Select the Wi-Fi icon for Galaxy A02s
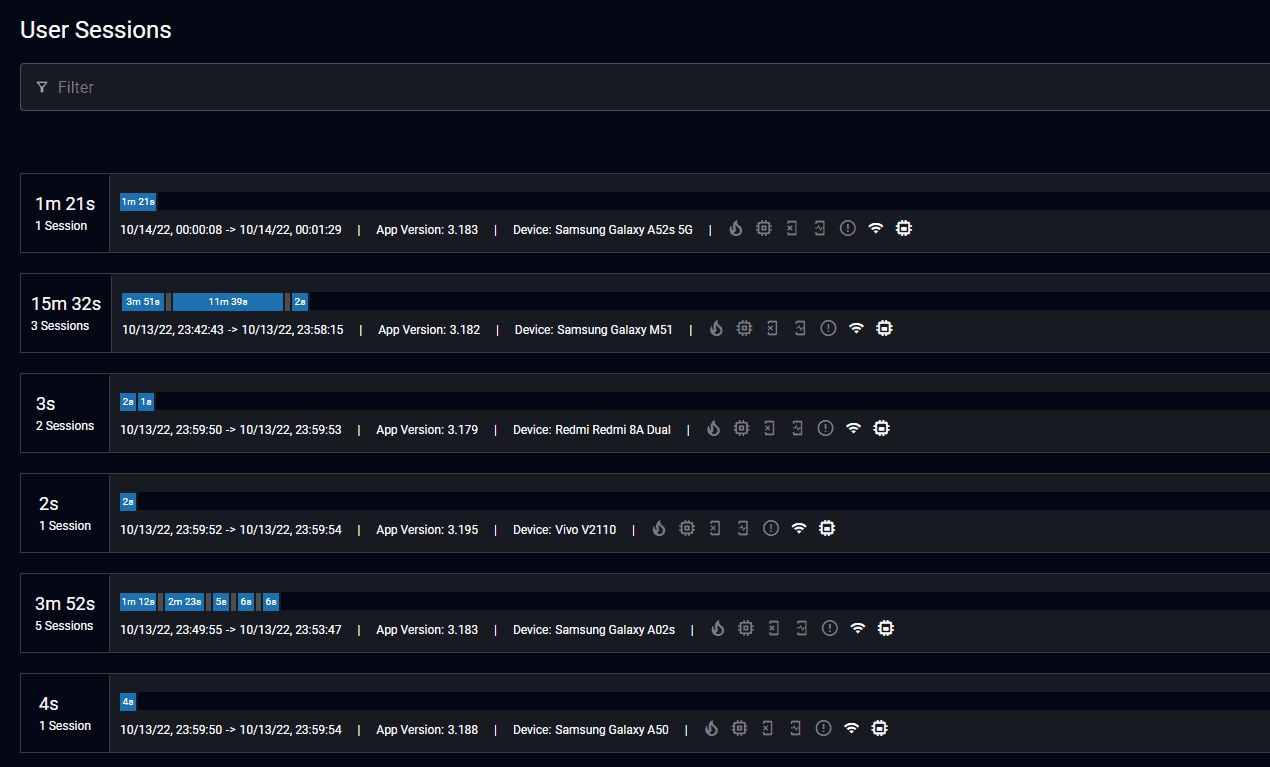Image resolution: width=1270 pixels, height=767 pixels. point(857,628)
